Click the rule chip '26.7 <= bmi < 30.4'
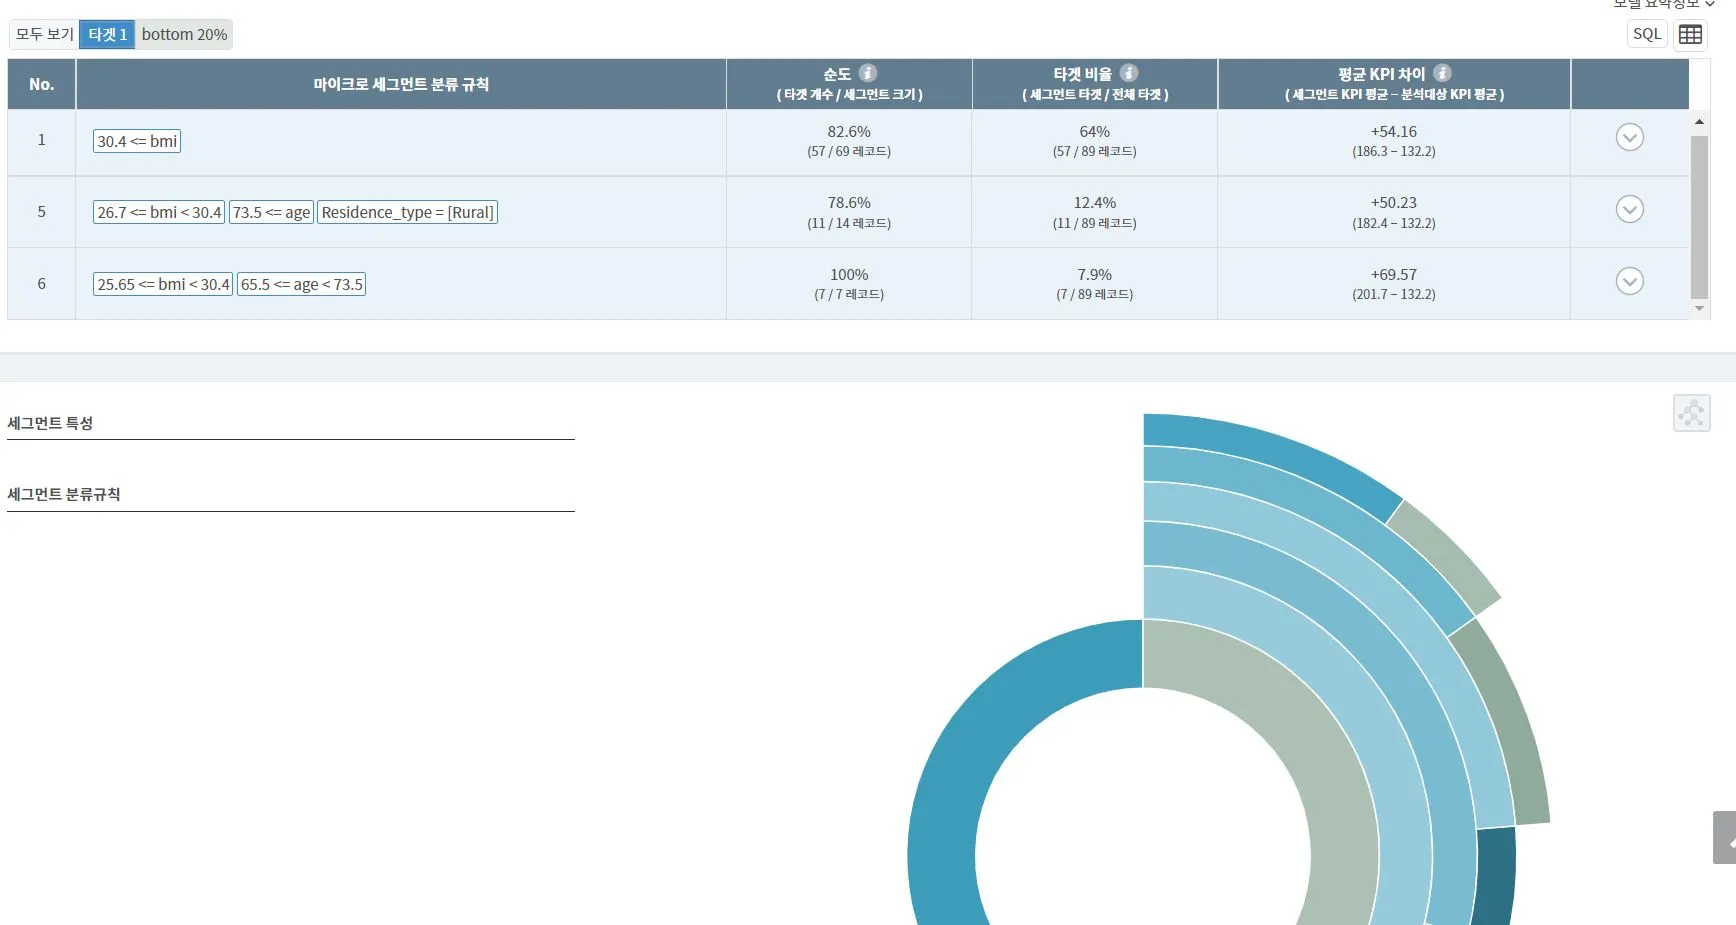The height and width of the screenshot is (925, 1736). point(159,212)
